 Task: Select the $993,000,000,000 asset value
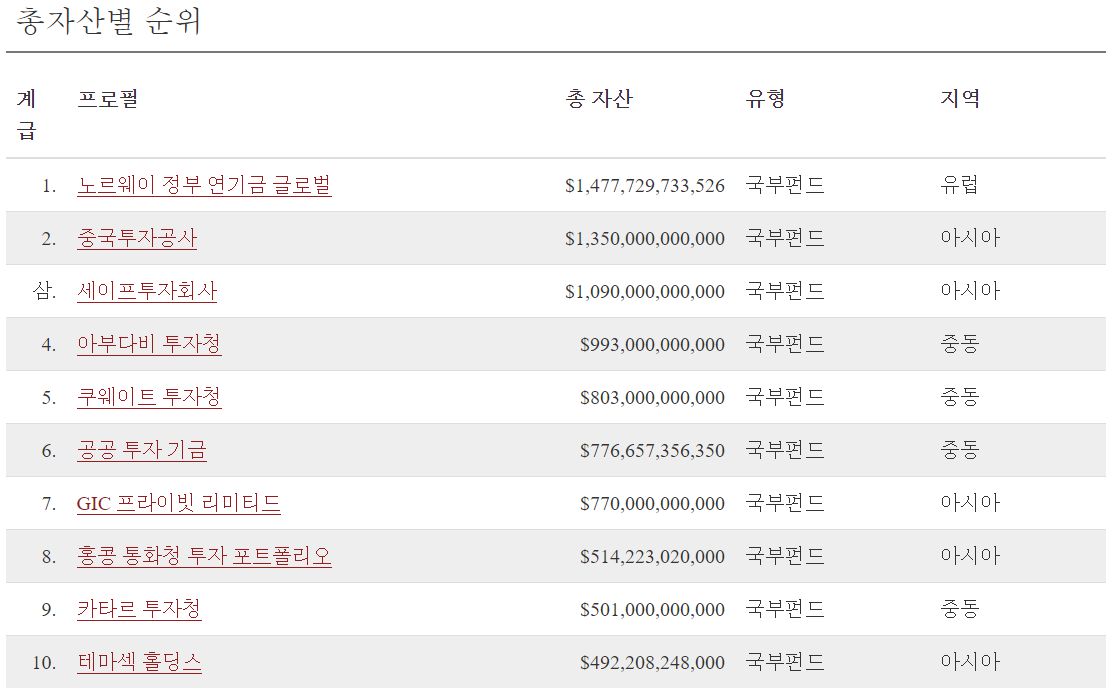click(x=653, y=345)
